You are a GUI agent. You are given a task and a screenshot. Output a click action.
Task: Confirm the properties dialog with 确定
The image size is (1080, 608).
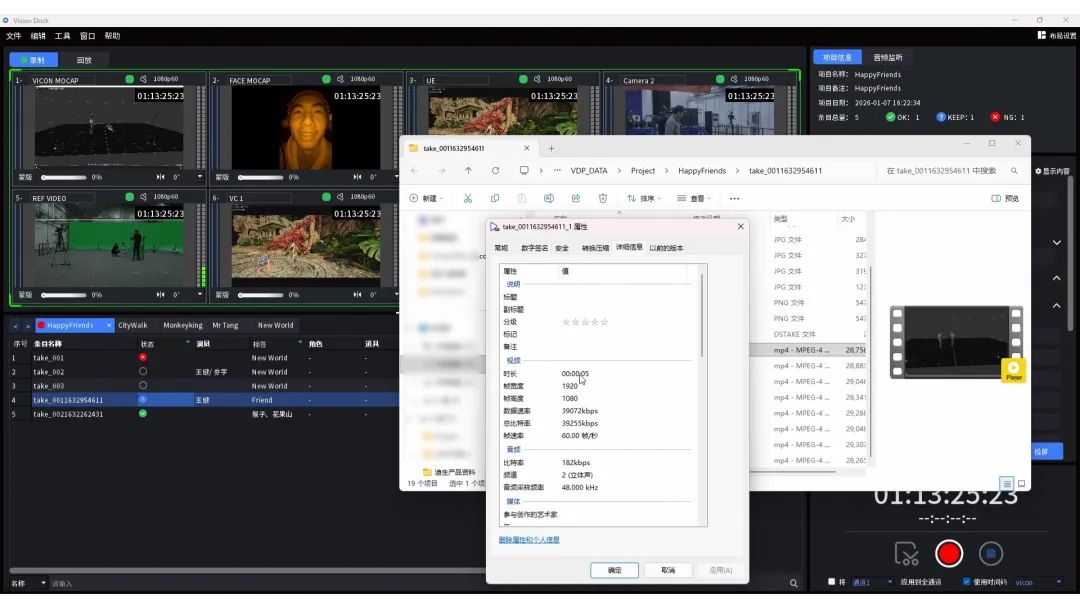[614, 570]
